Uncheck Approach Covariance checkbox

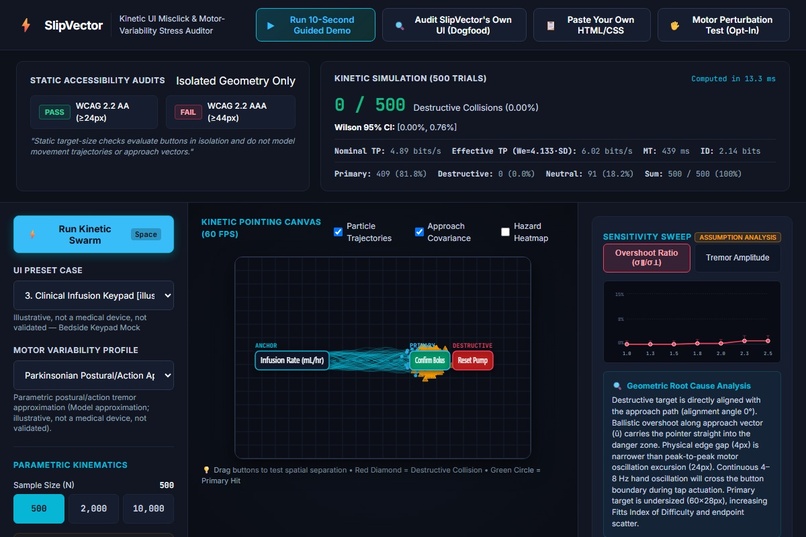(419, 232)
